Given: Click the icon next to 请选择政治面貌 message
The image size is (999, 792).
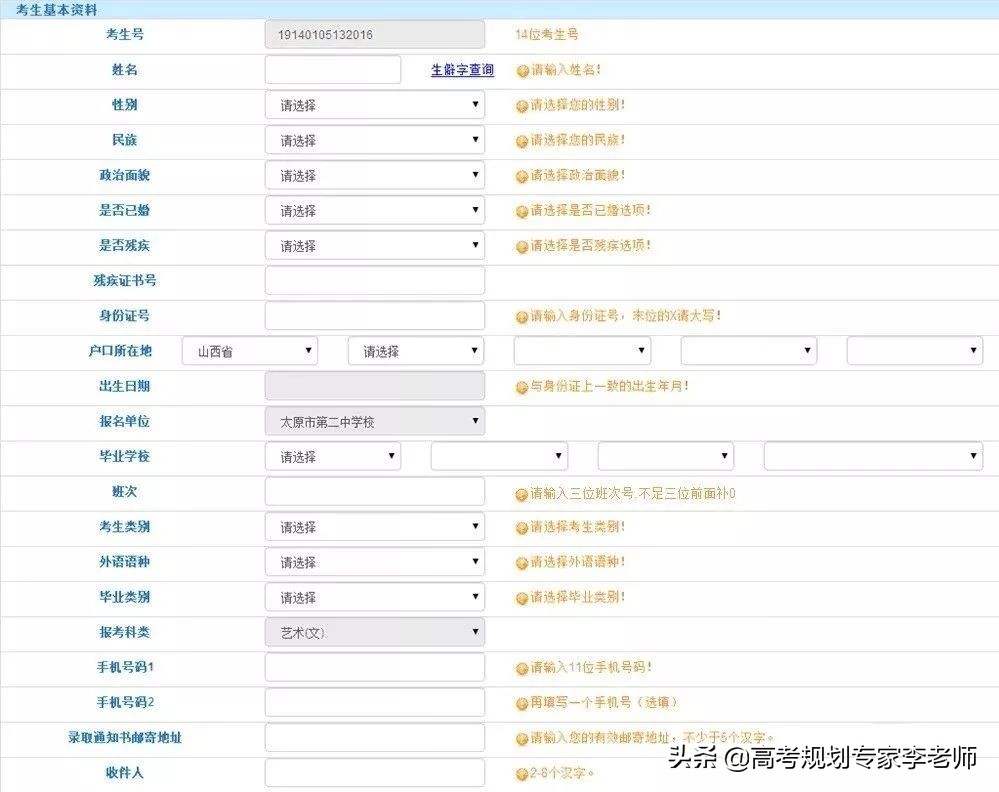Looking at the screenshot, I should pos(520,175).
